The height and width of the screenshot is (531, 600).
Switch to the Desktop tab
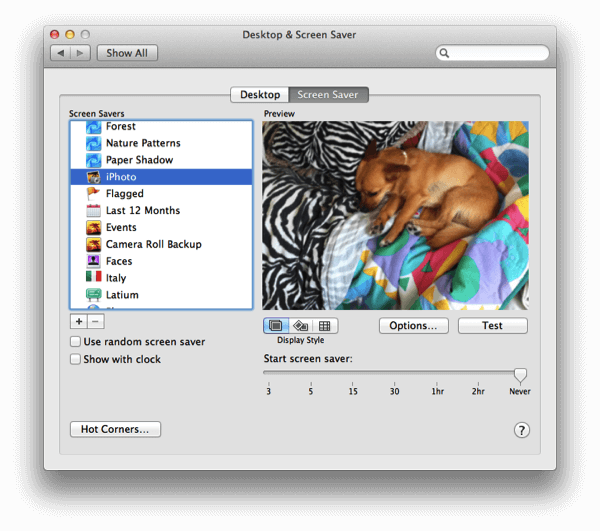click(260, 95)
